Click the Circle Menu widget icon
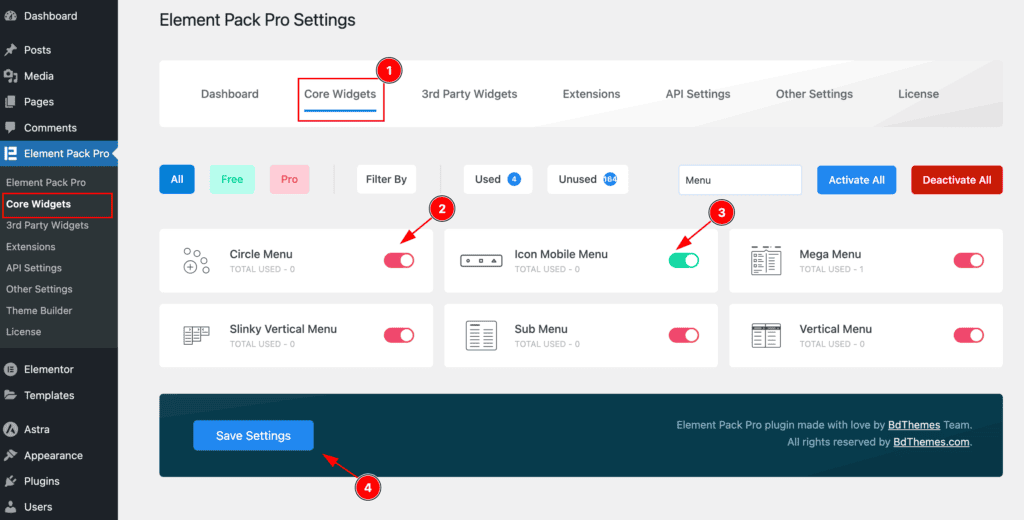 tap(196, 261)
